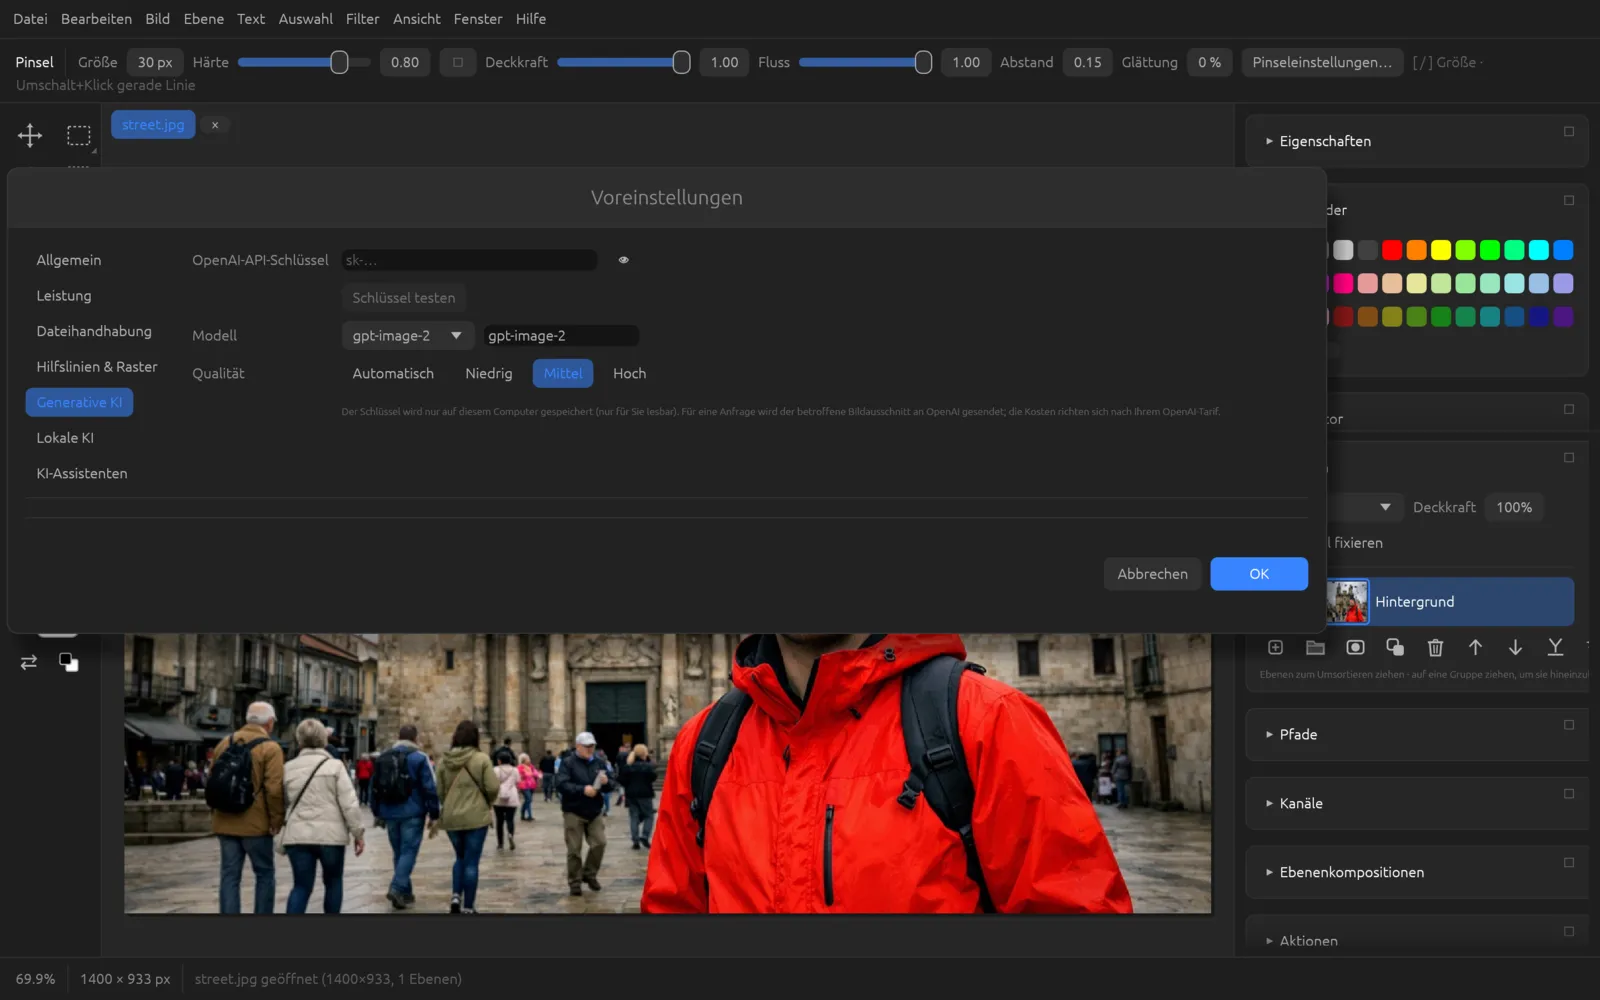Viewport: 1600px width, 1000px height.
Task: Select Hoch quality option
Action: 629,373
